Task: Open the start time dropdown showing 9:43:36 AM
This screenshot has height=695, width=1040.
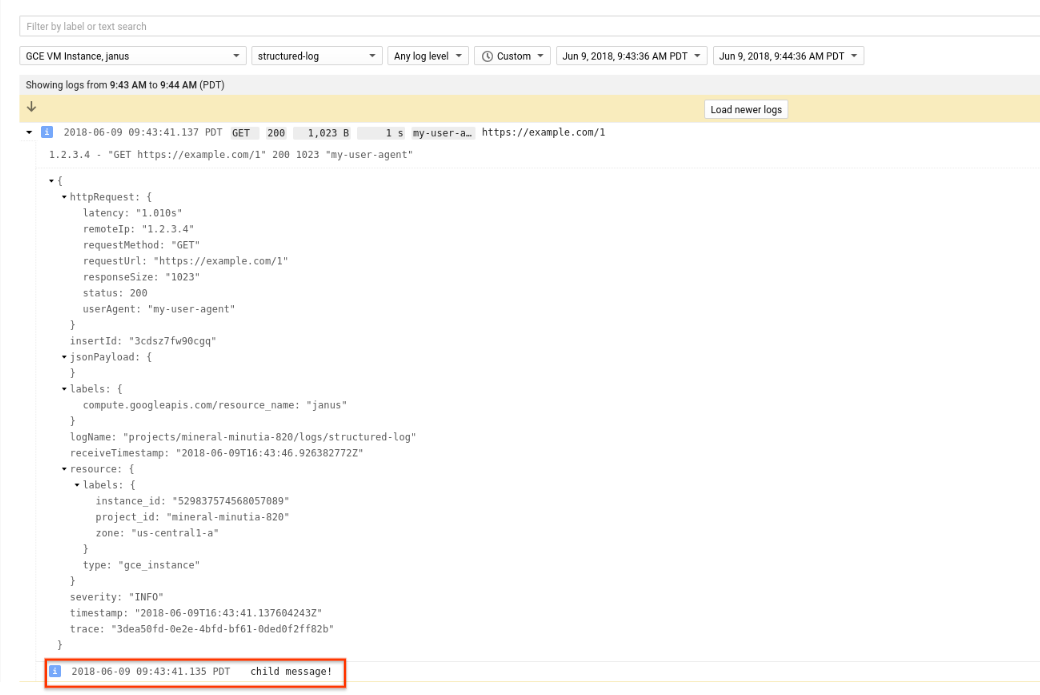Action: tap(629, 55)
